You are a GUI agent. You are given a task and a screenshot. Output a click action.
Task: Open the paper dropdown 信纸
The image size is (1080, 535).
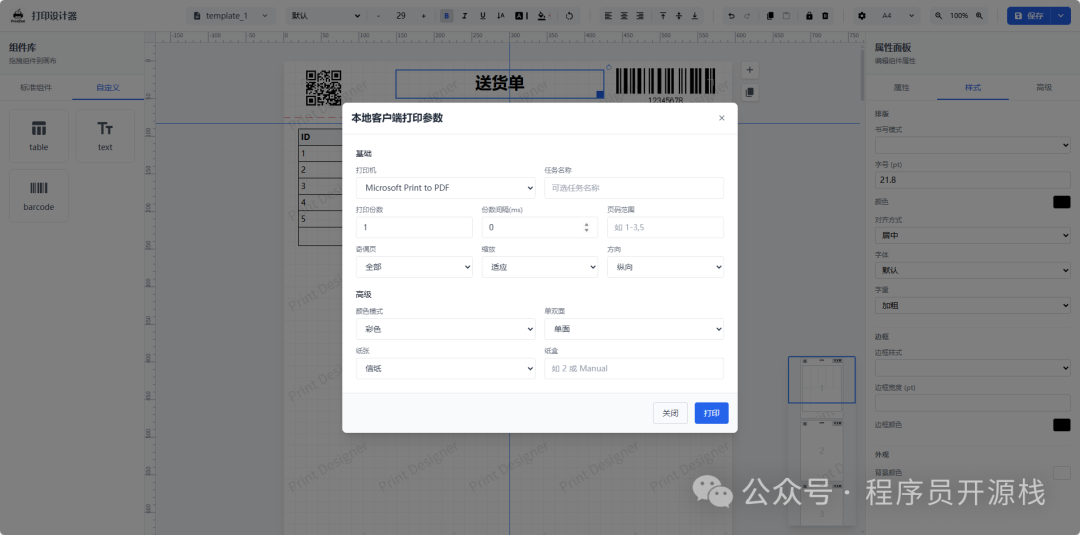pyautogui.click(x=446, y=368)
